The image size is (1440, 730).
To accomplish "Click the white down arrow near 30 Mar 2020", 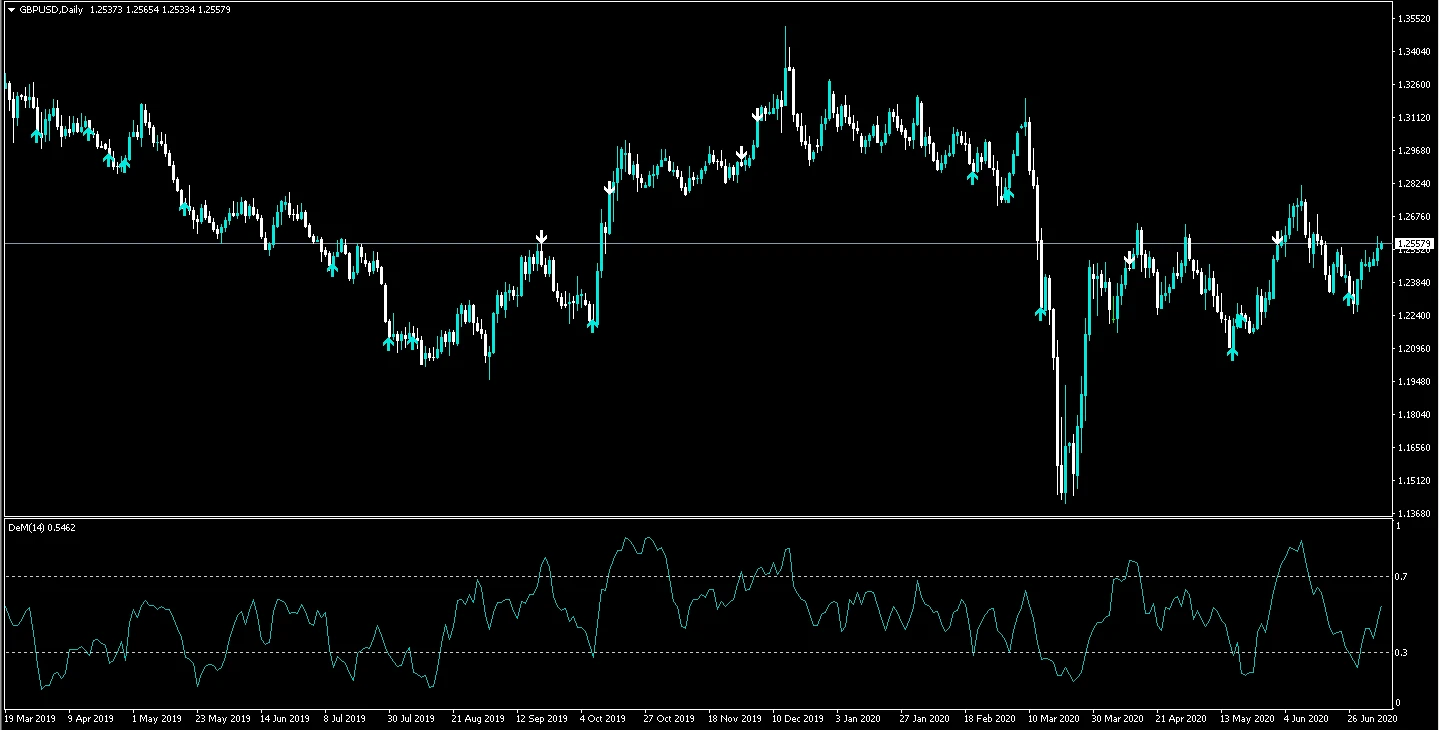I will 1129,259.
